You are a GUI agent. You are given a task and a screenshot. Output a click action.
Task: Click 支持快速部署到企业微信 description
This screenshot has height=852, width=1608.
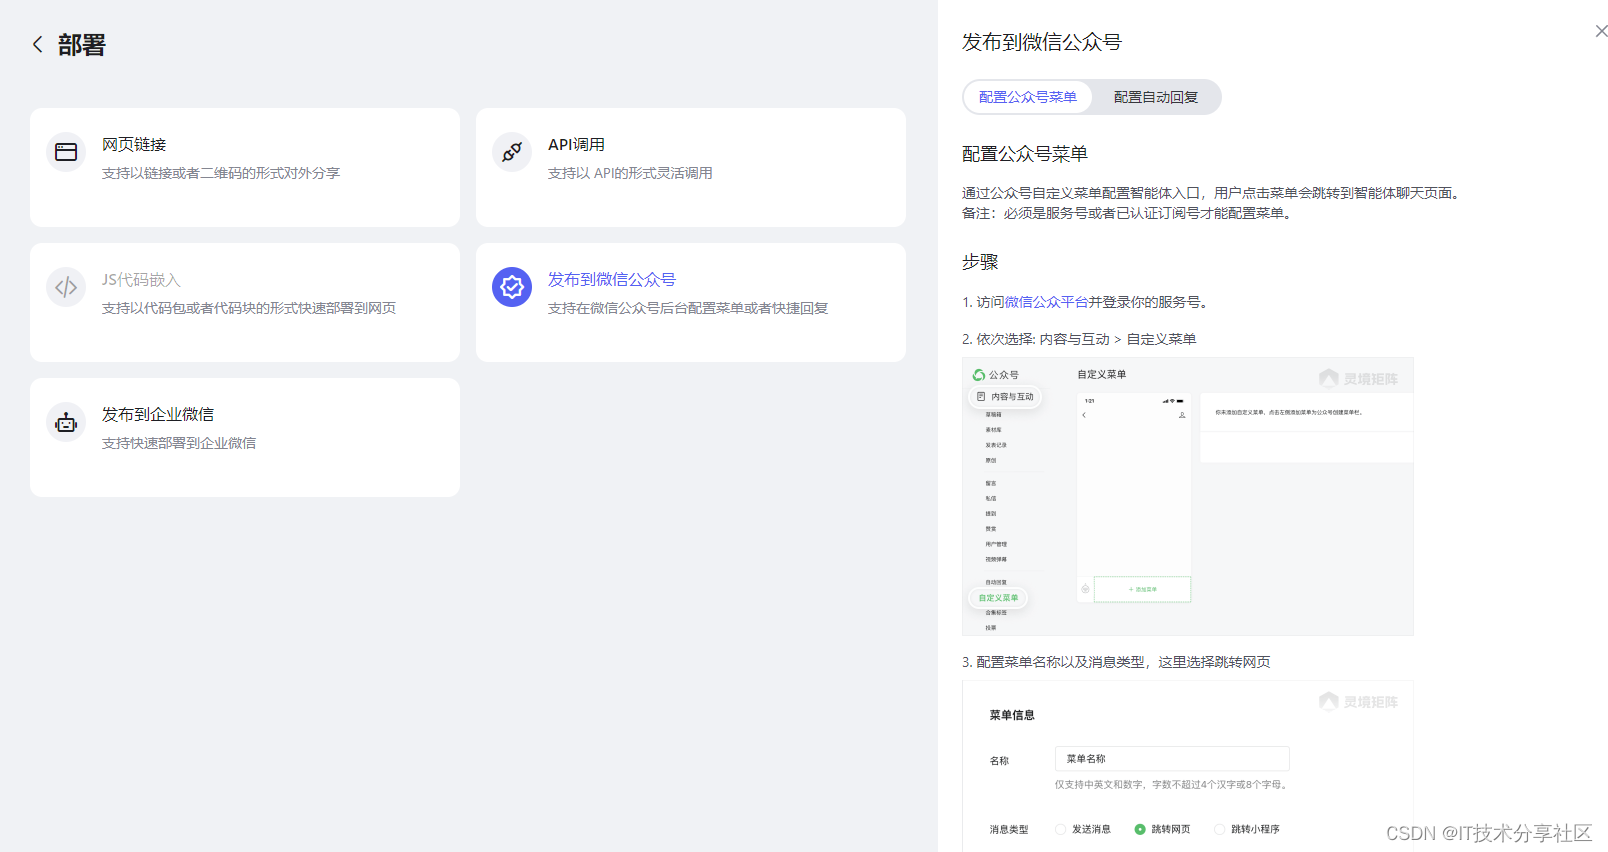pos(179,443)
